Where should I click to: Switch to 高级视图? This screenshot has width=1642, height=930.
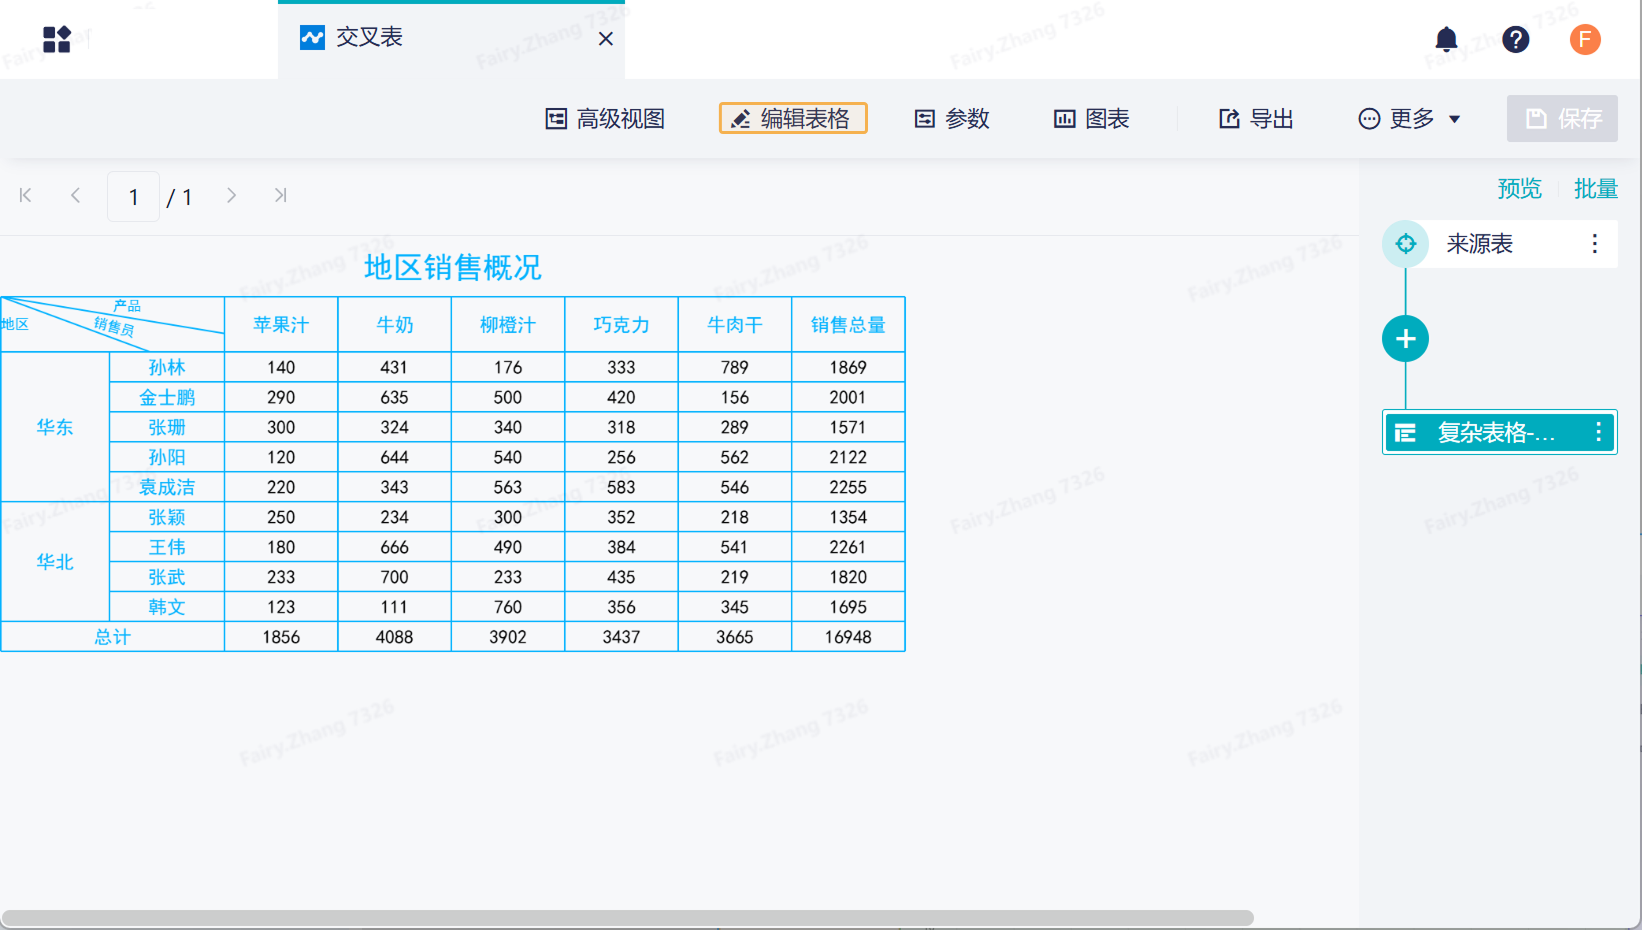click(605, 119)
